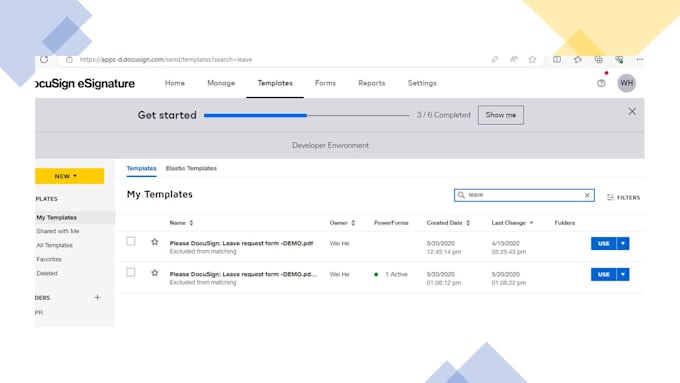Click the search magnifier icon
The width and height of the screenshot is (680, 383).
click(x=461, y=195)
